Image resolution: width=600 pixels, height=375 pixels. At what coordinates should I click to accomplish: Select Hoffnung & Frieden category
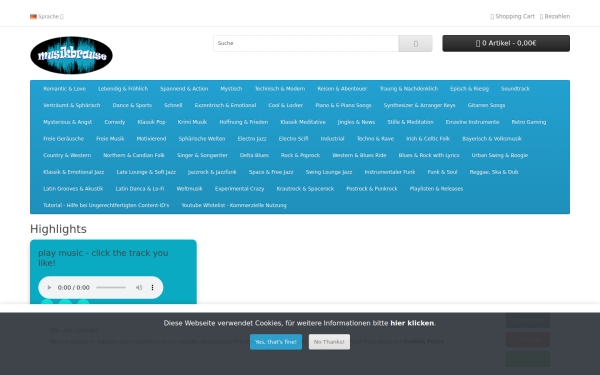coord(243,122)
